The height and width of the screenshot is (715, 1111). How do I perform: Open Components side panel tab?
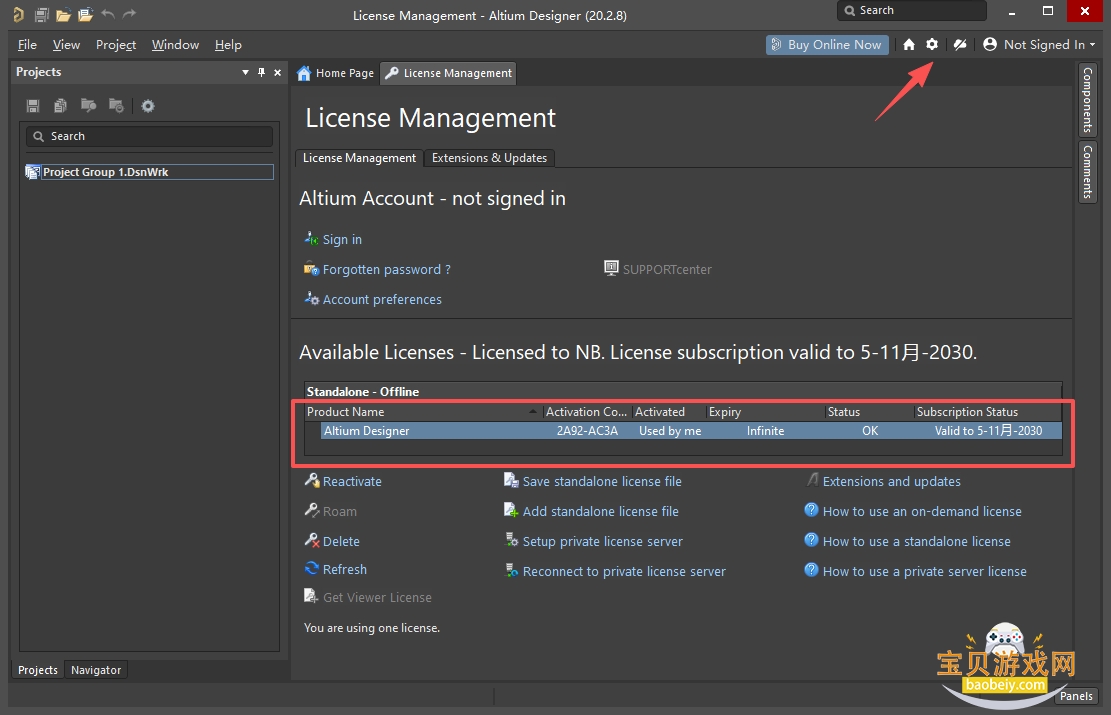[x=1087, y=100]
